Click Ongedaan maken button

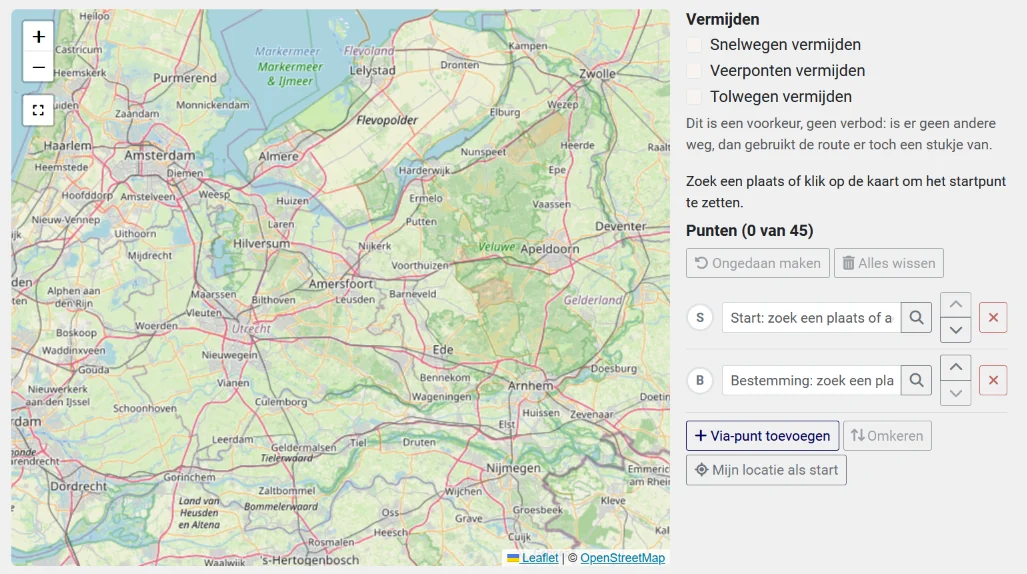pos(758,263)
